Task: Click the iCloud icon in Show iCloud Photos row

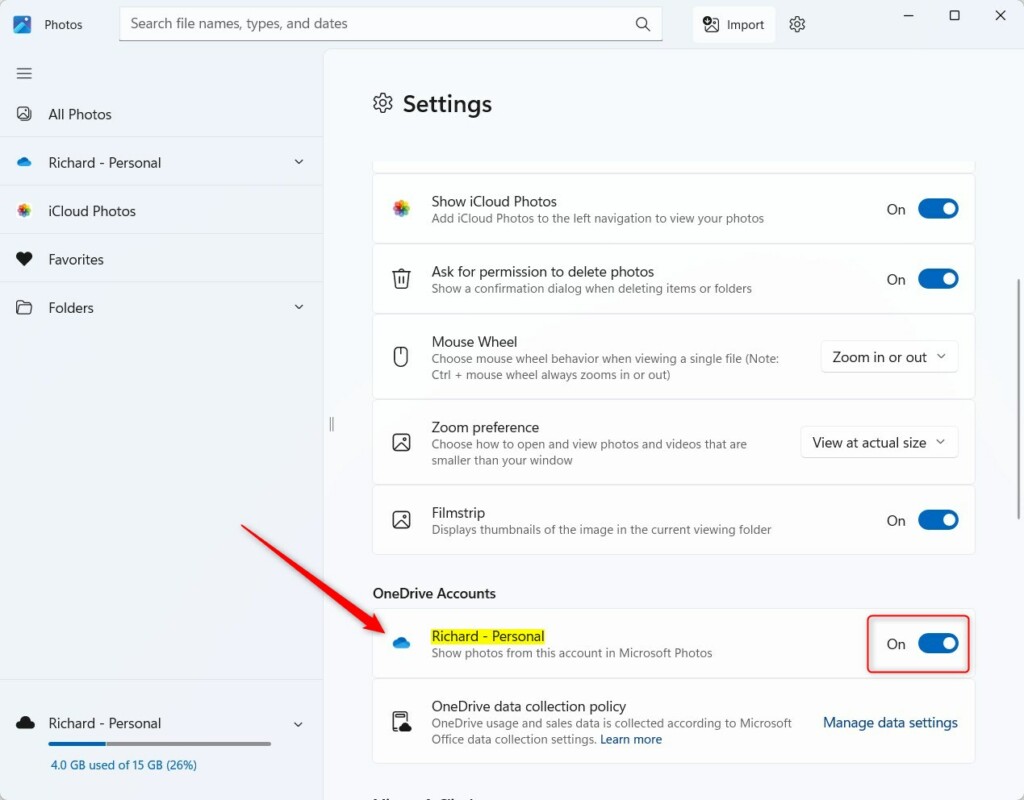Action: (401, 208)
